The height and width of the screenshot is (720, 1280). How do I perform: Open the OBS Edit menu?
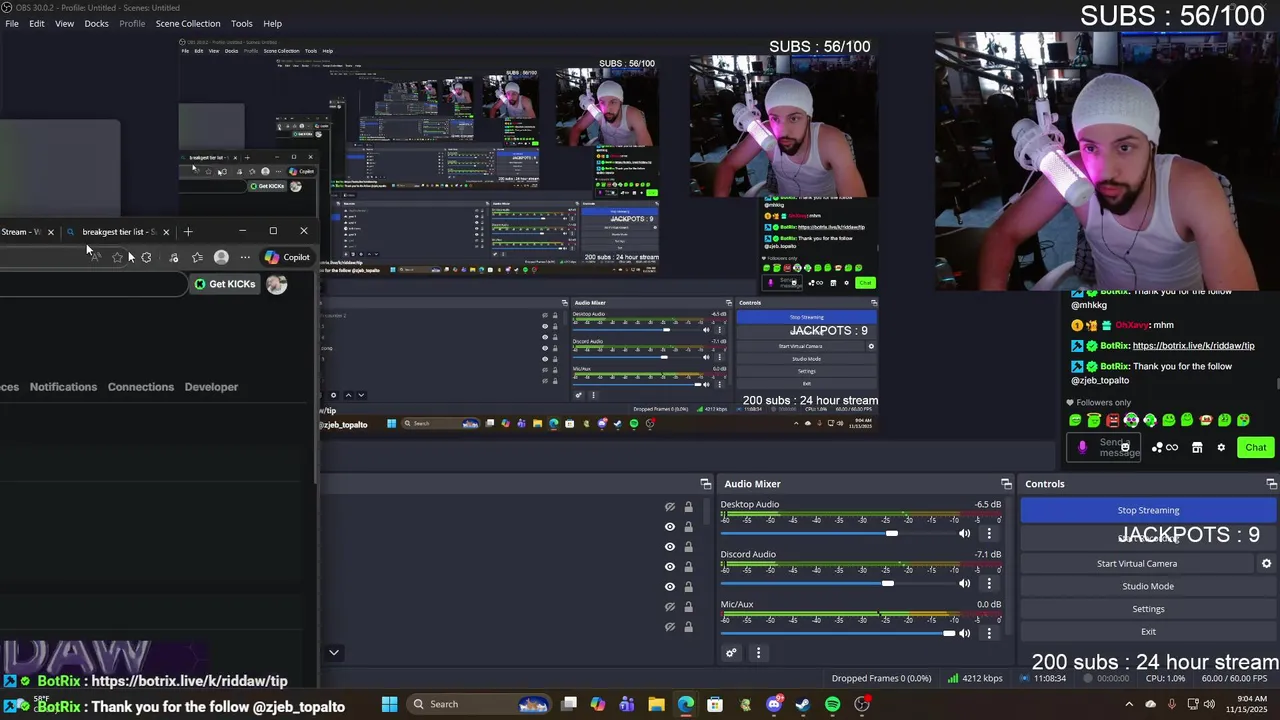coord(36,23)
